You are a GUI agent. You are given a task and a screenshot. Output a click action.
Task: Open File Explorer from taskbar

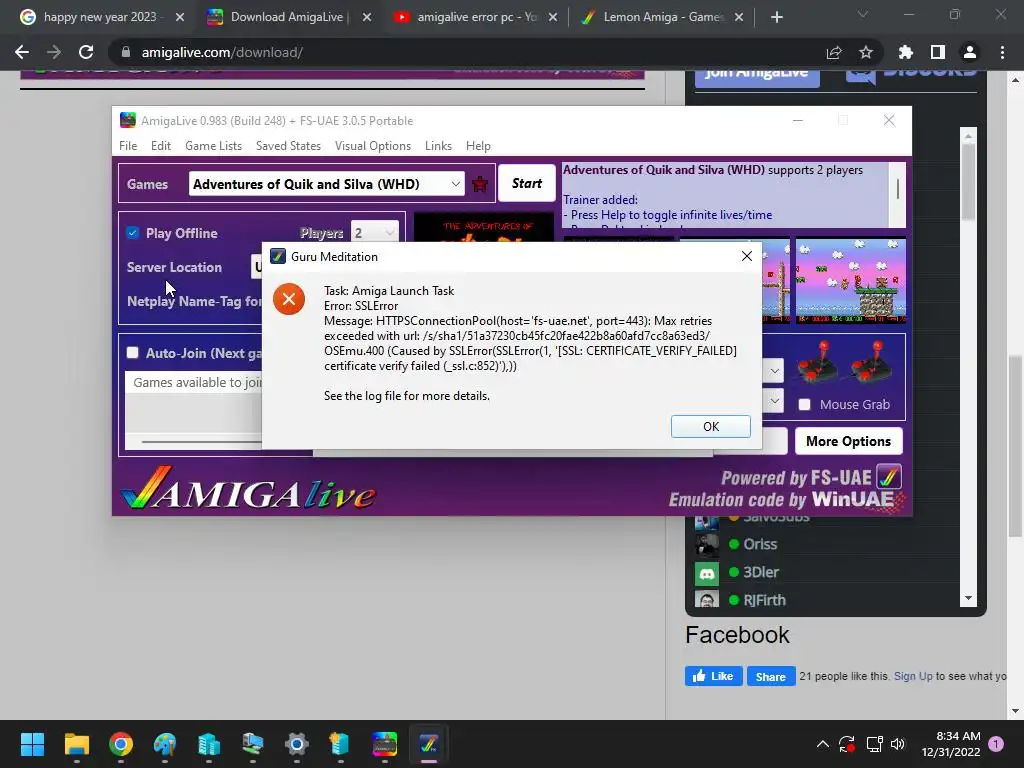click(x=76, y=744)
